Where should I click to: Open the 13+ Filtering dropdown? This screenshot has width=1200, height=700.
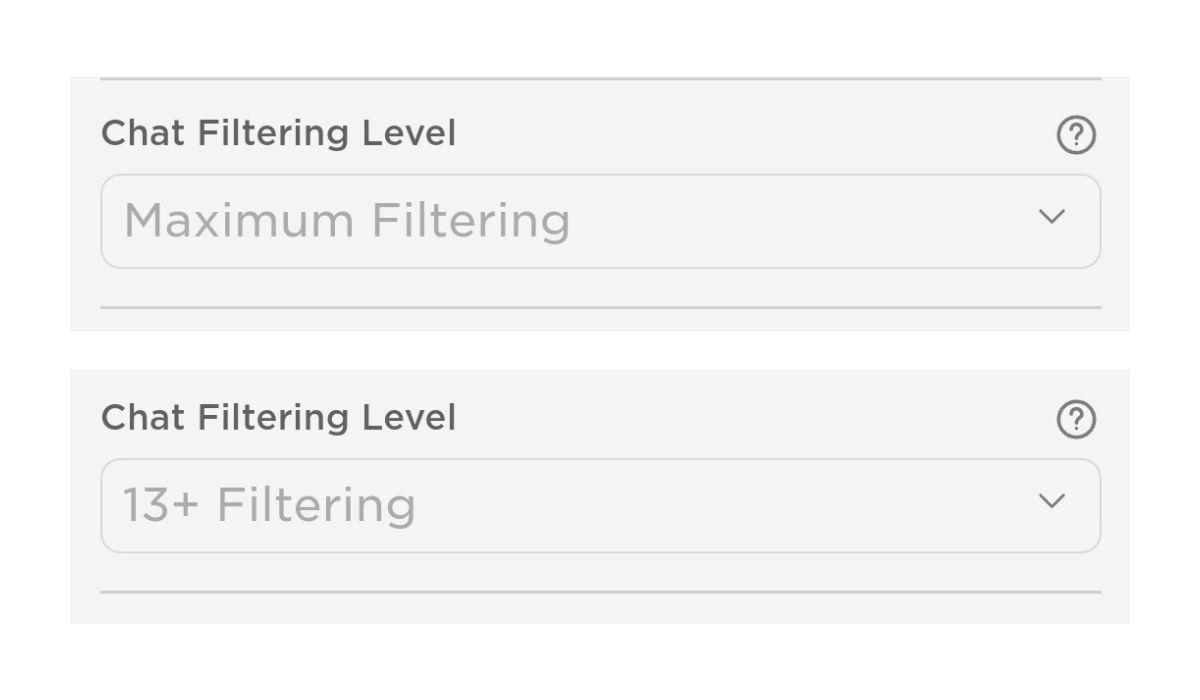(x=600, y=505)
